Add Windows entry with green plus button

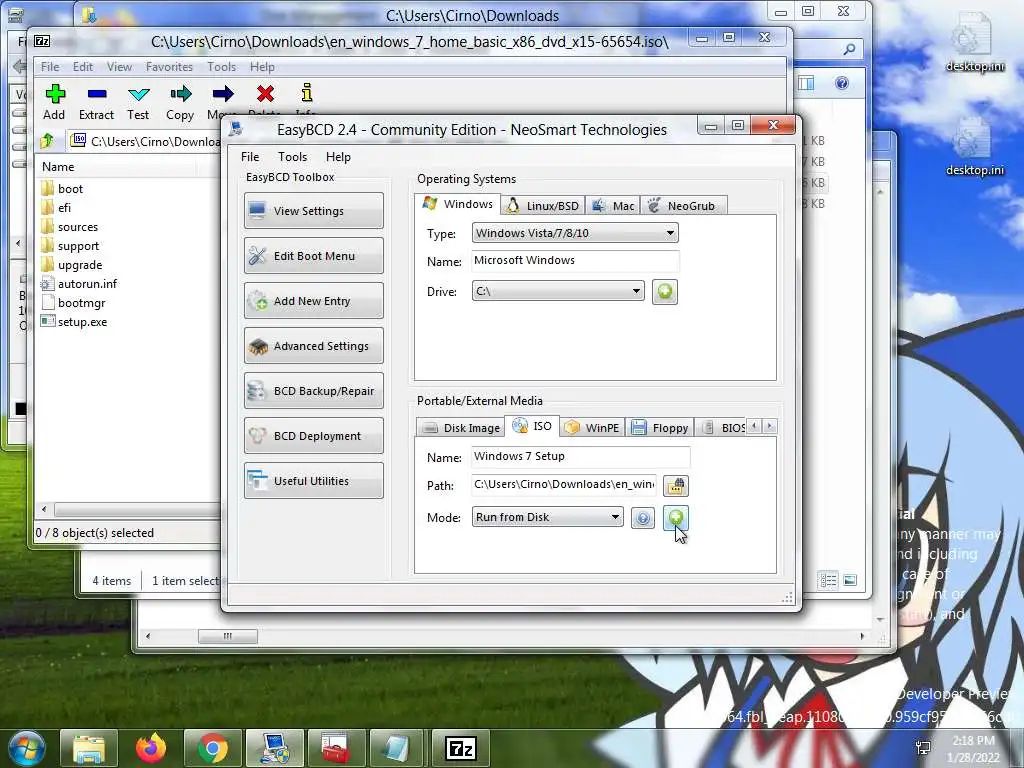(x=665, y=291)
